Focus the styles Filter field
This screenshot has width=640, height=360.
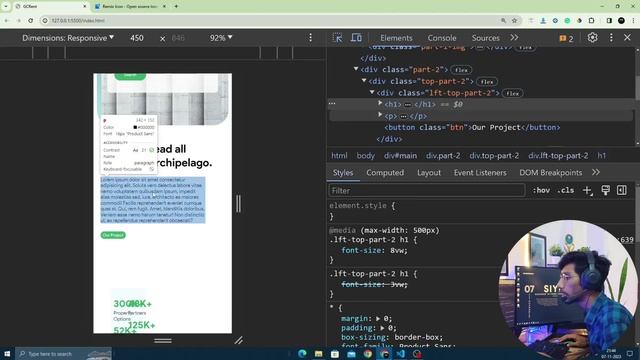(427, 191)
